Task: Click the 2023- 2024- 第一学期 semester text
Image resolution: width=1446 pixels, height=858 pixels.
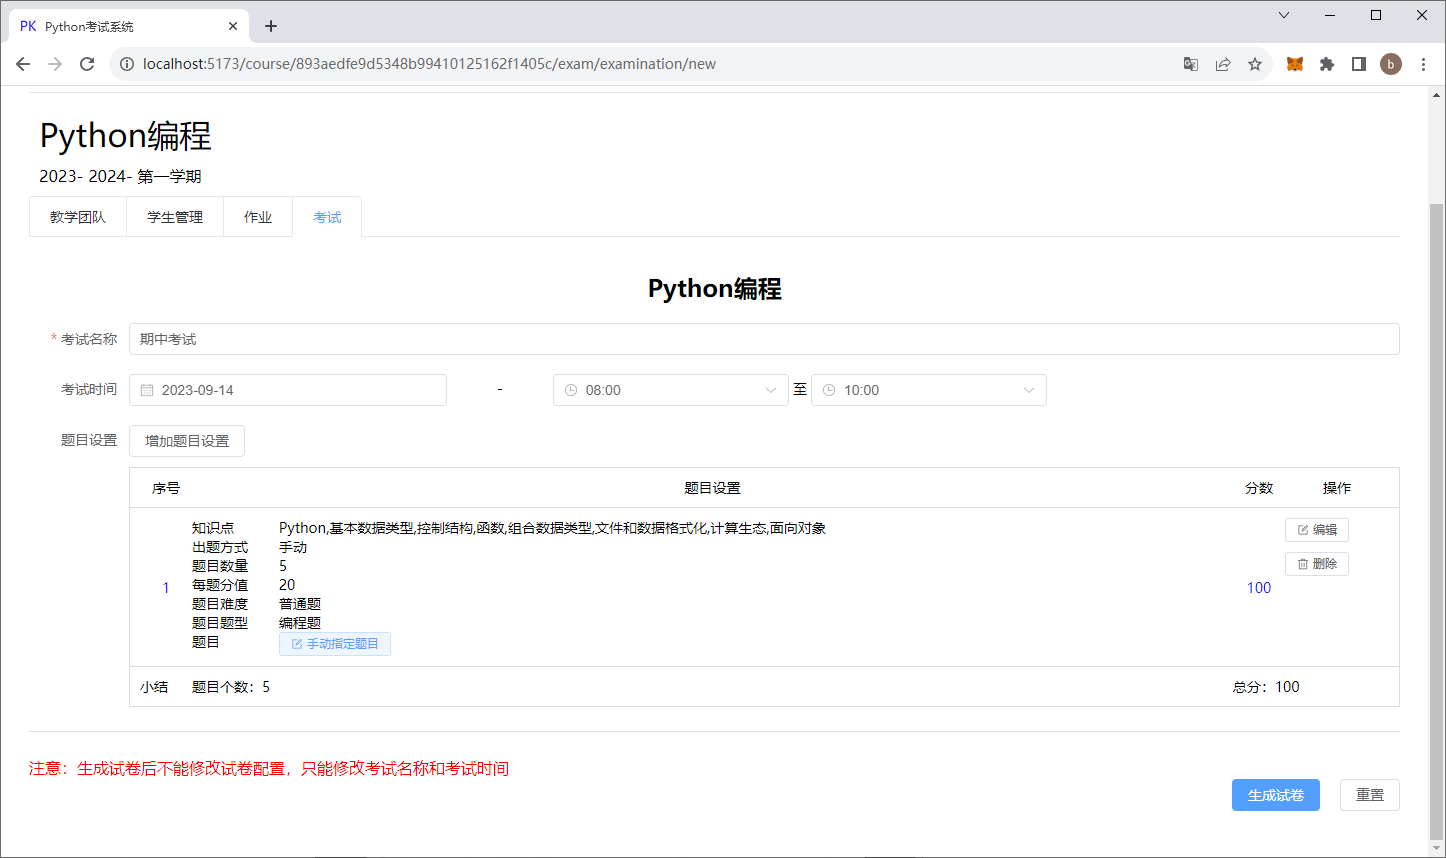Action: pyautogui.click(x=120, y=176)
